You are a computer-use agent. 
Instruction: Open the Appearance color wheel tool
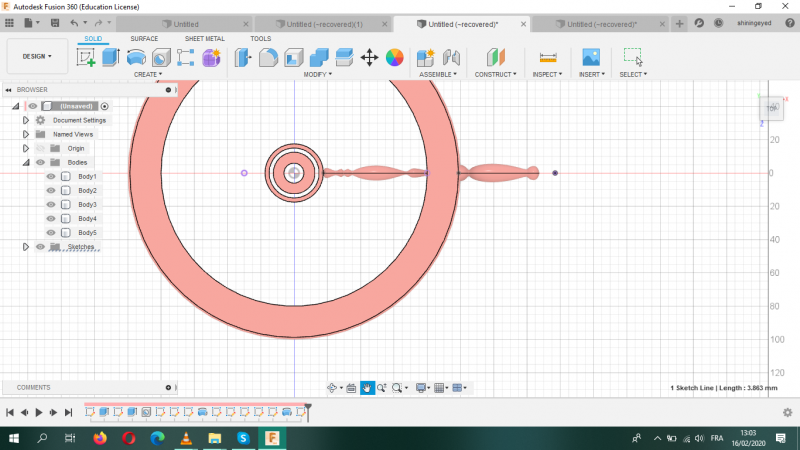pos(395,57)
